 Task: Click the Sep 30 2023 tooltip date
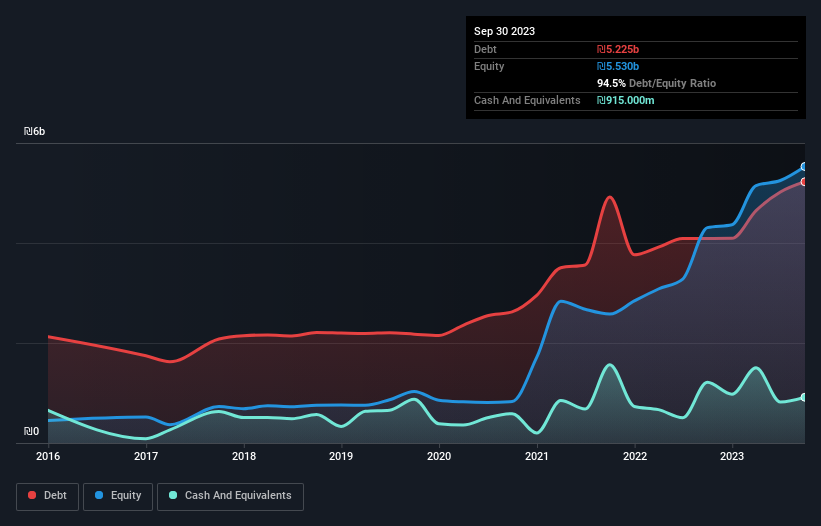point(504,31)
